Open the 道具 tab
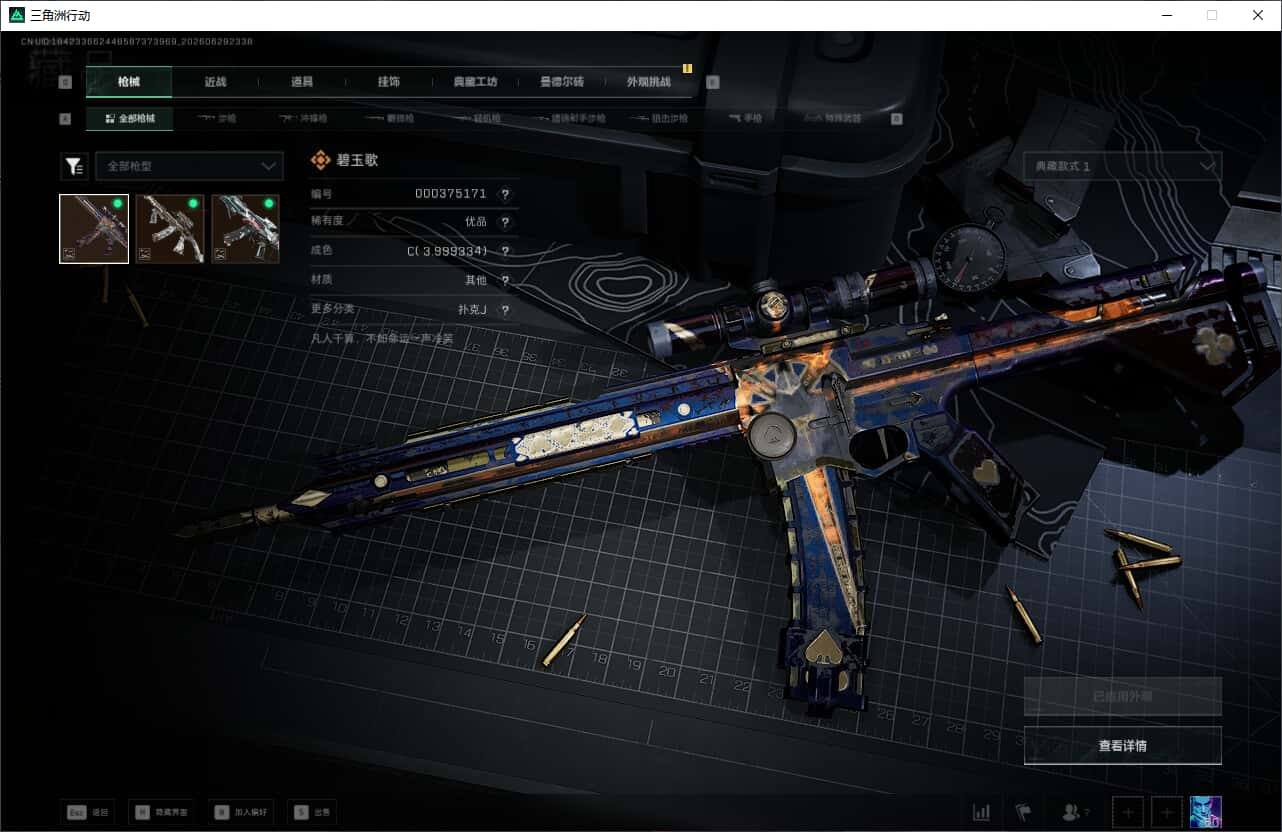Viewport: 1282px width, 832px height. (x=302, y=82)
